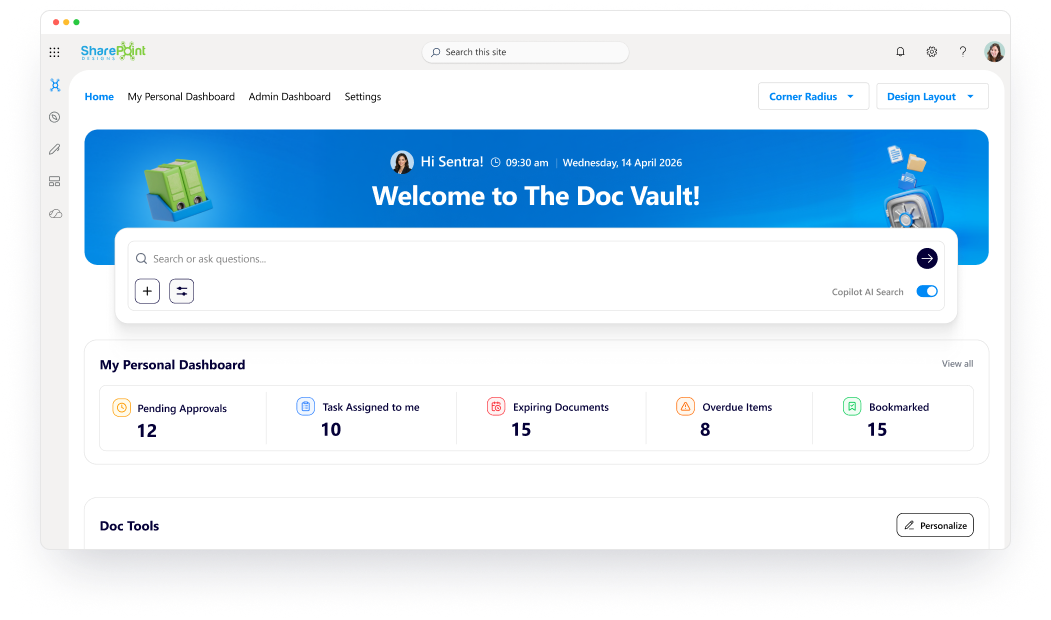
Task: Select the pencil icon in sidebar
Action: (55, 149)
